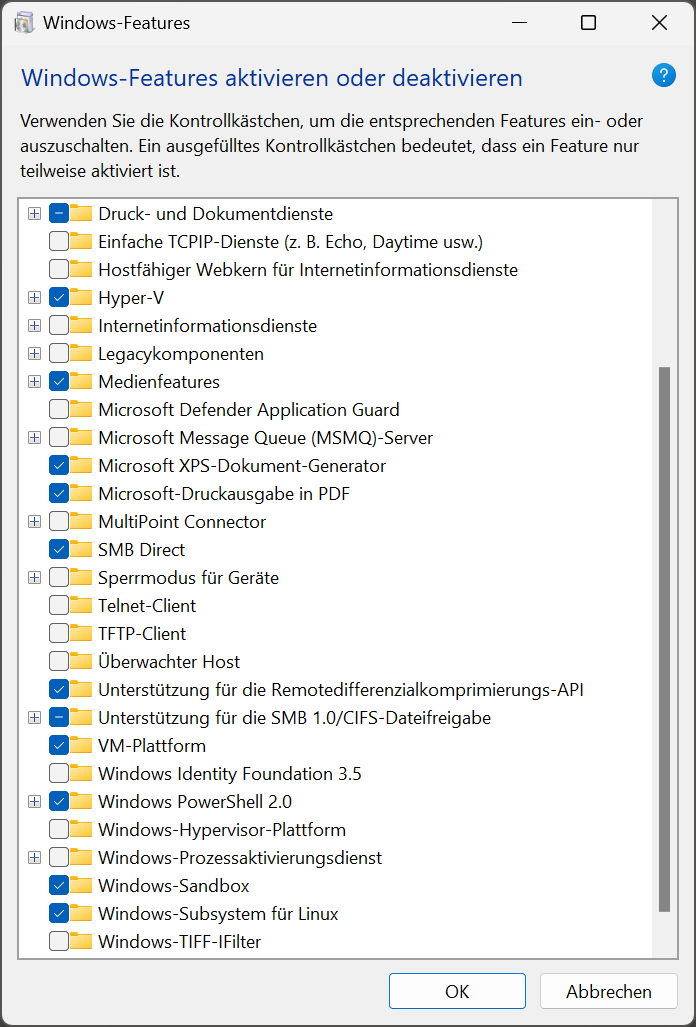Image resolution: width=696 pixels, height=1027 pixels.
Task: Check the Windows-TIFF-IFilter checkbox
Action: pyautogui.click(x=59, y=941)
